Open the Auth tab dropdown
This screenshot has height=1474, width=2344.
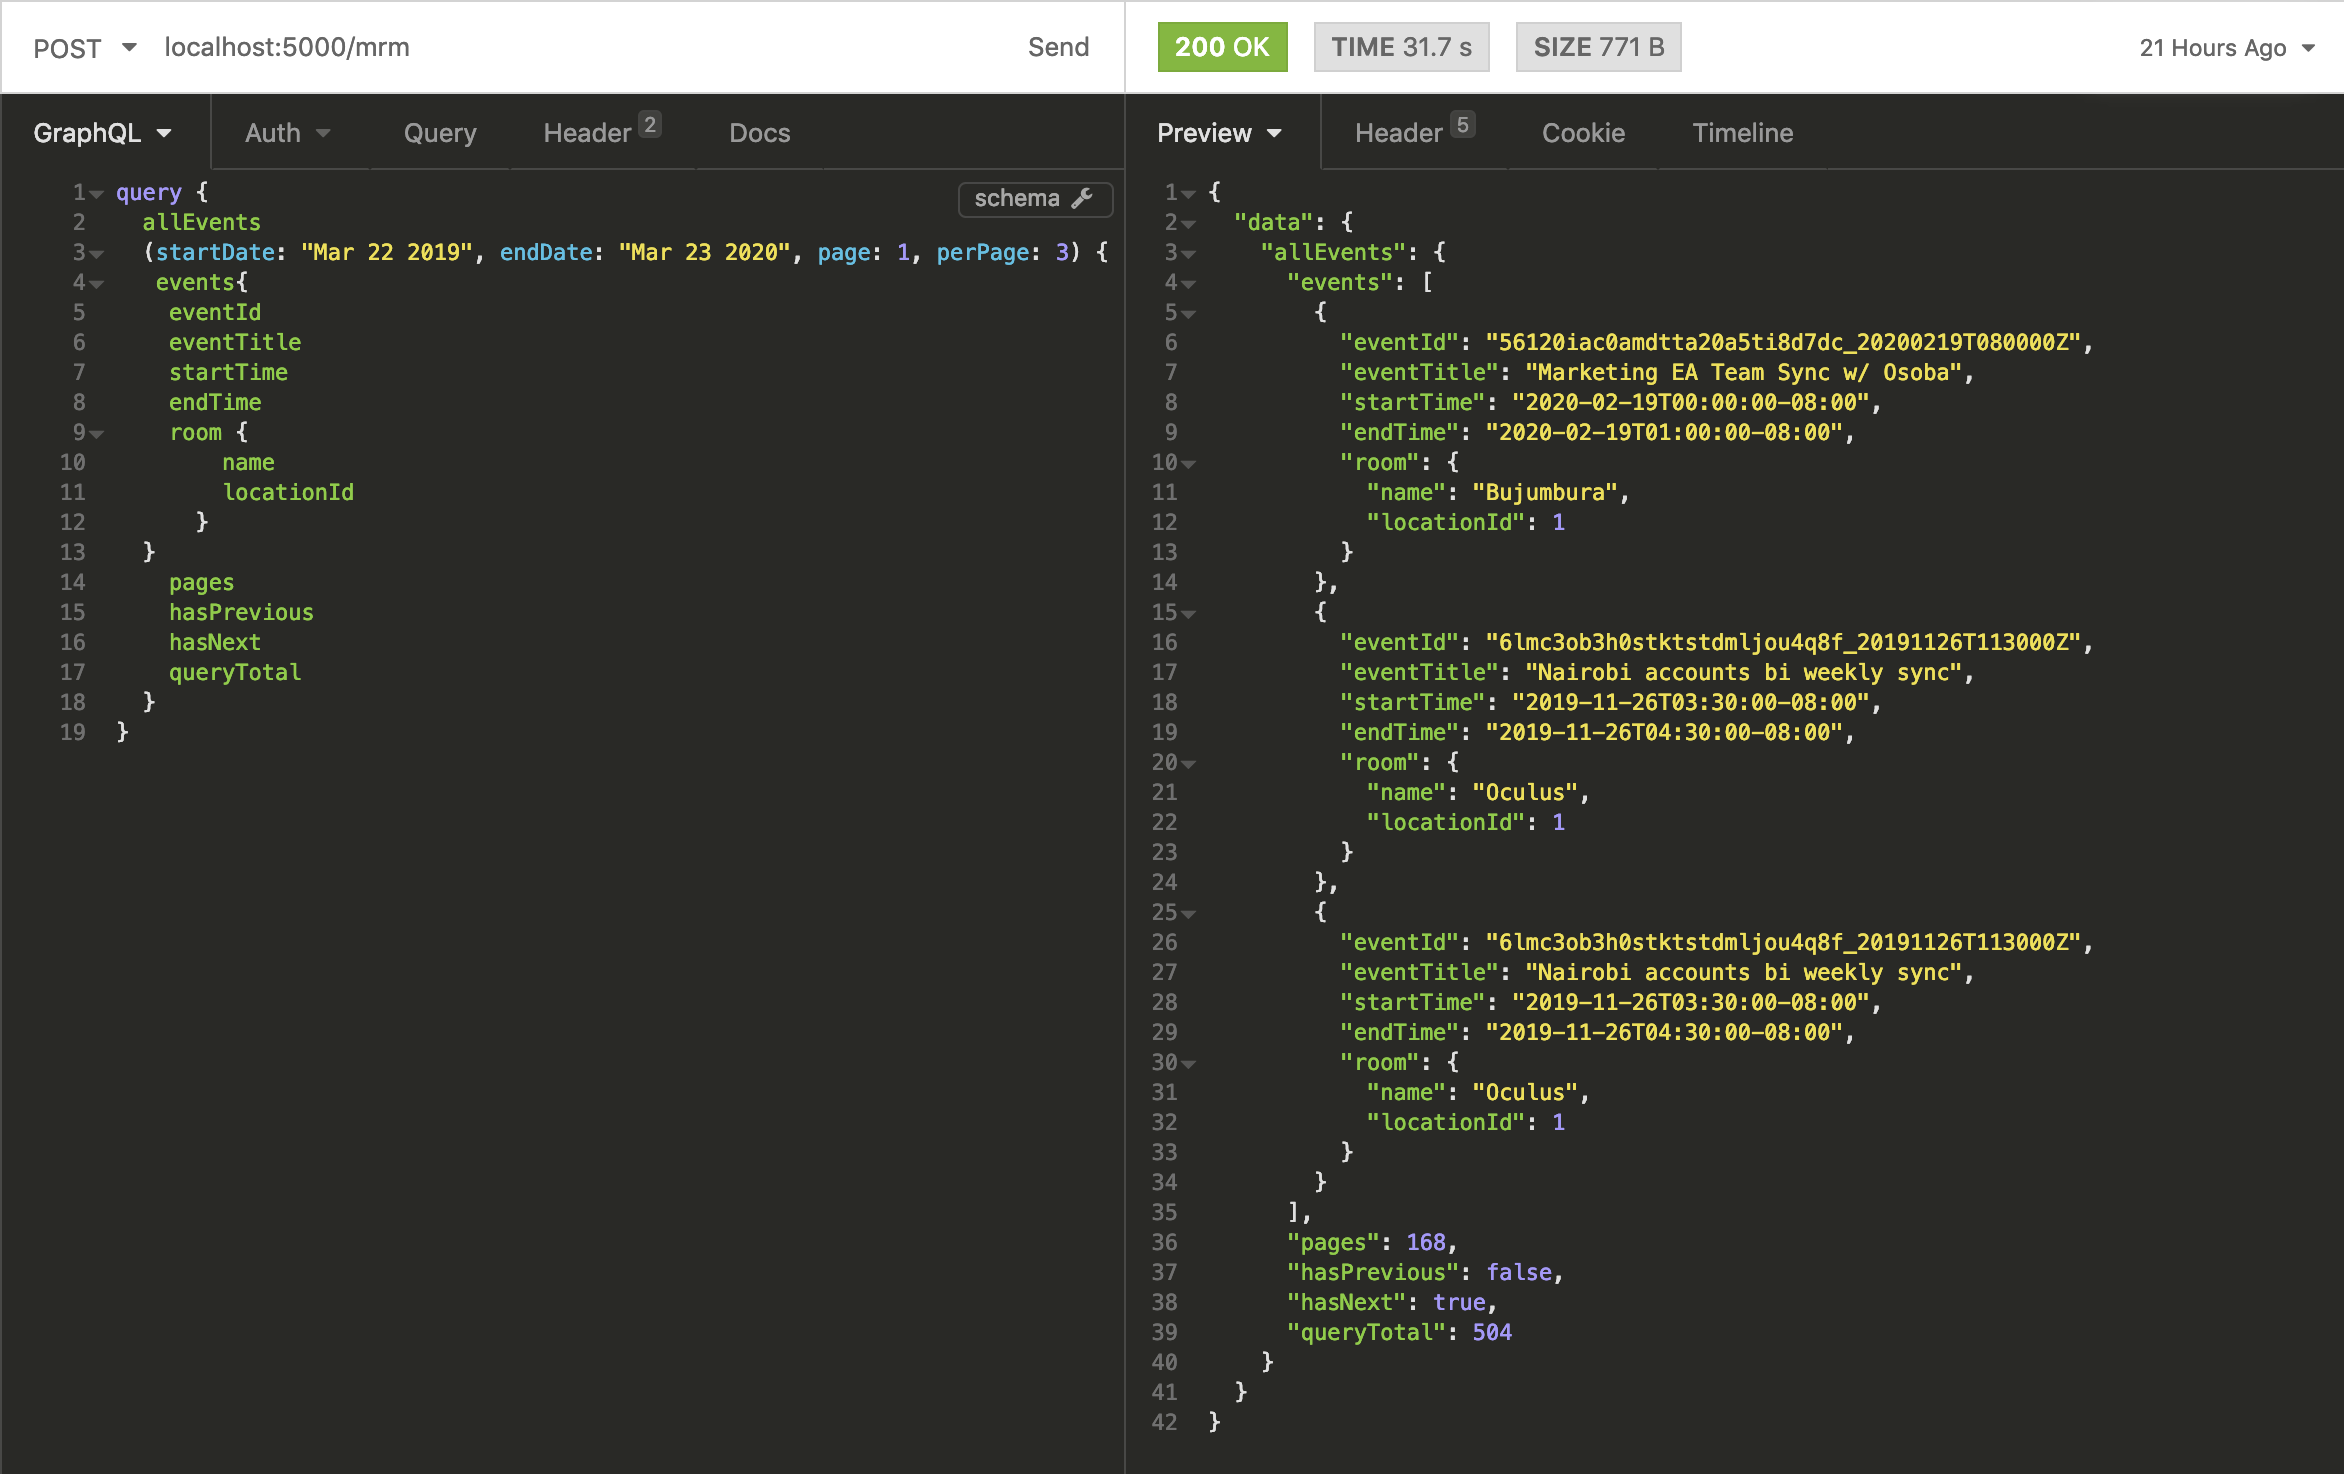point(287,133)
